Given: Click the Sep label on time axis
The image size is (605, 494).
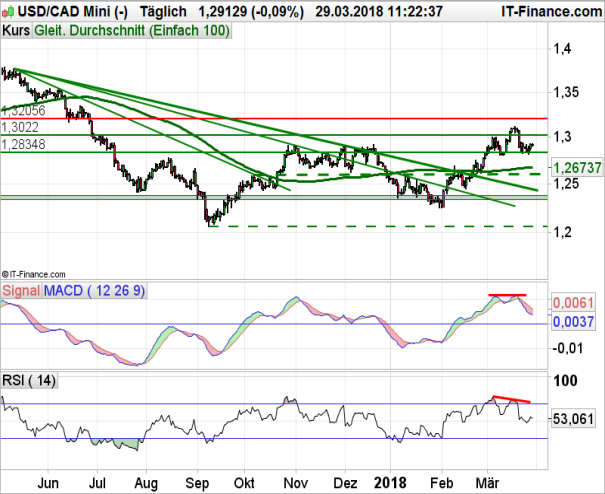Looking at the screenshot, I should pyautogui.click(x=197, y=483).
